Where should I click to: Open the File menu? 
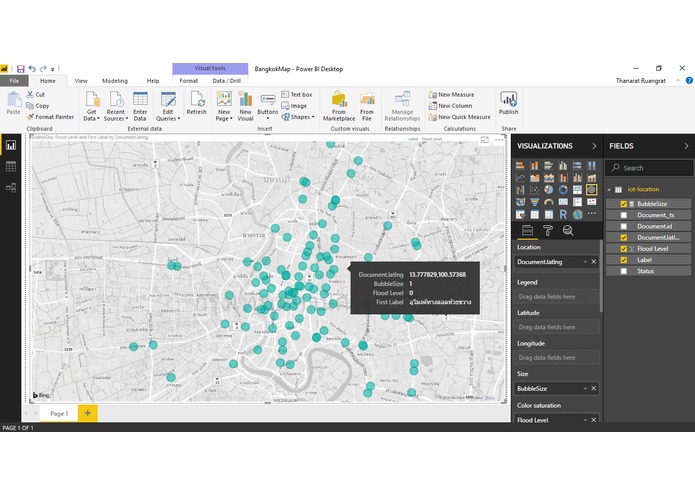14,81
